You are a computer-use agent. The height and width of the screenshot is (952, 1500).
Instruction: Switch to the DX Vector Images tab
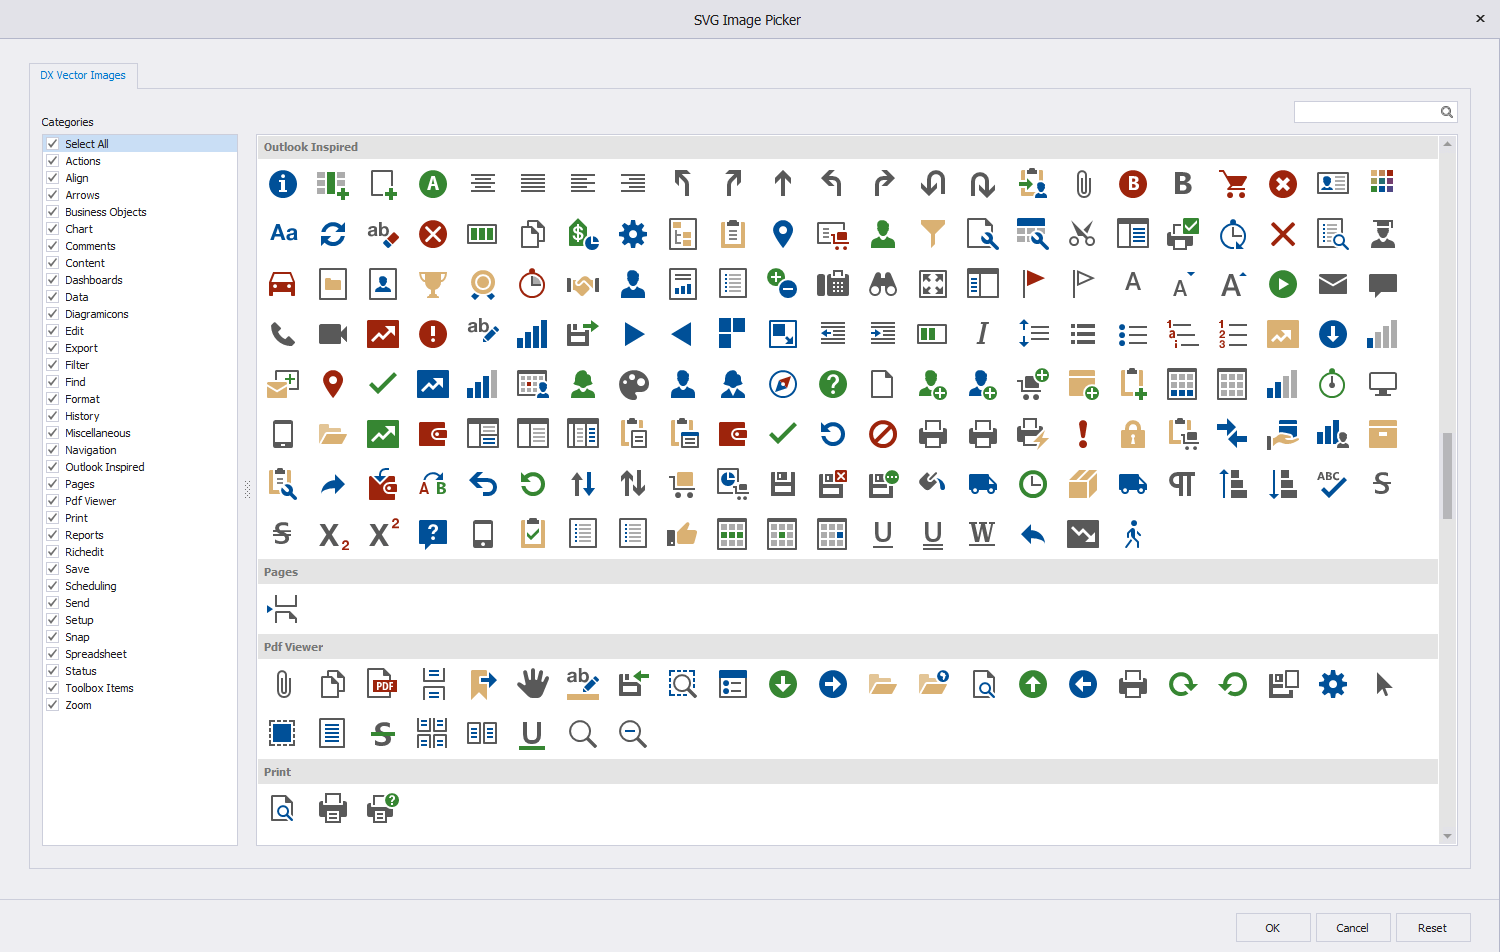[x=83, y=75]
